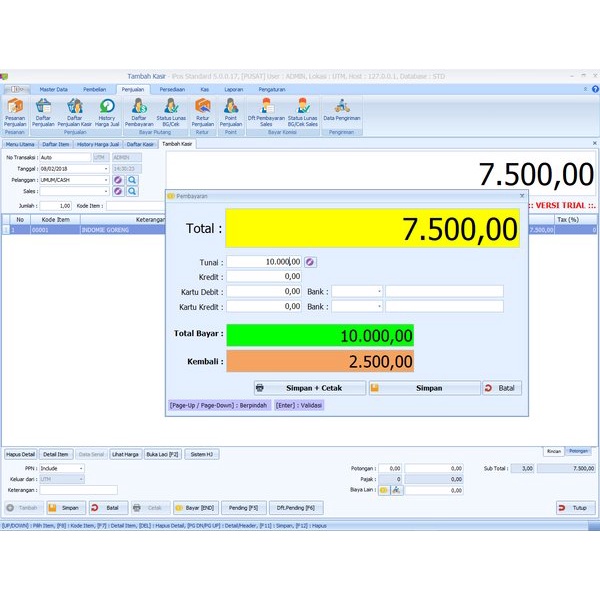Open the Tanggal date dropdown

click(106, 169)
